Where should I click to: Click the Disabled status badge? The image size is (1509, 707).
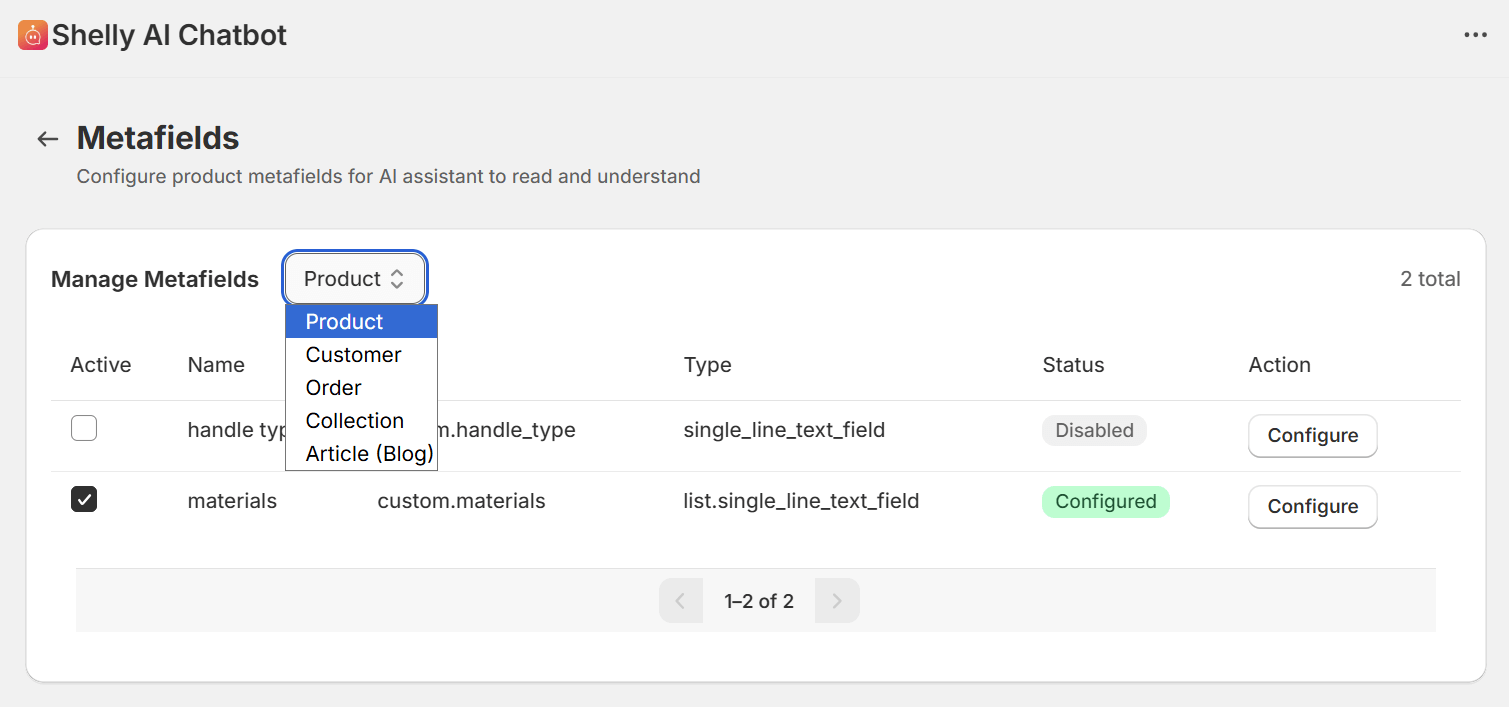(1094, 431)
